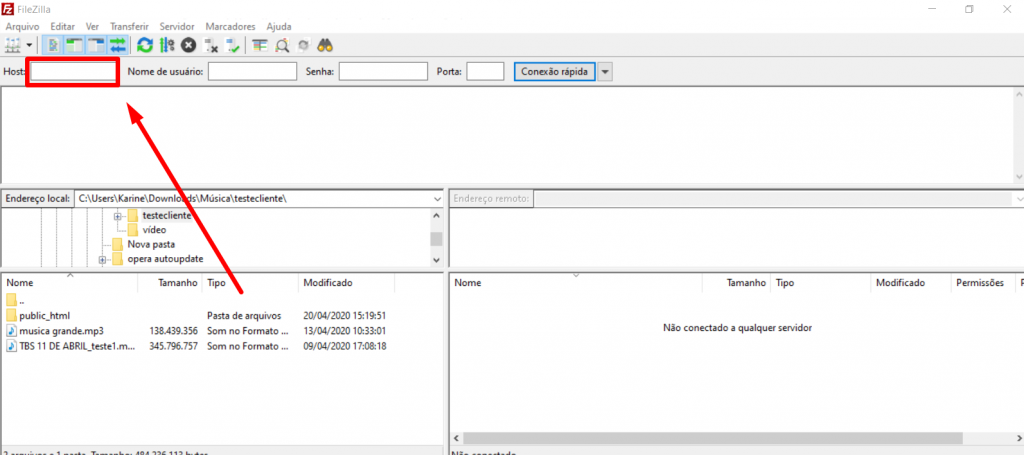Toggle message log display icon

pos(54,45)
